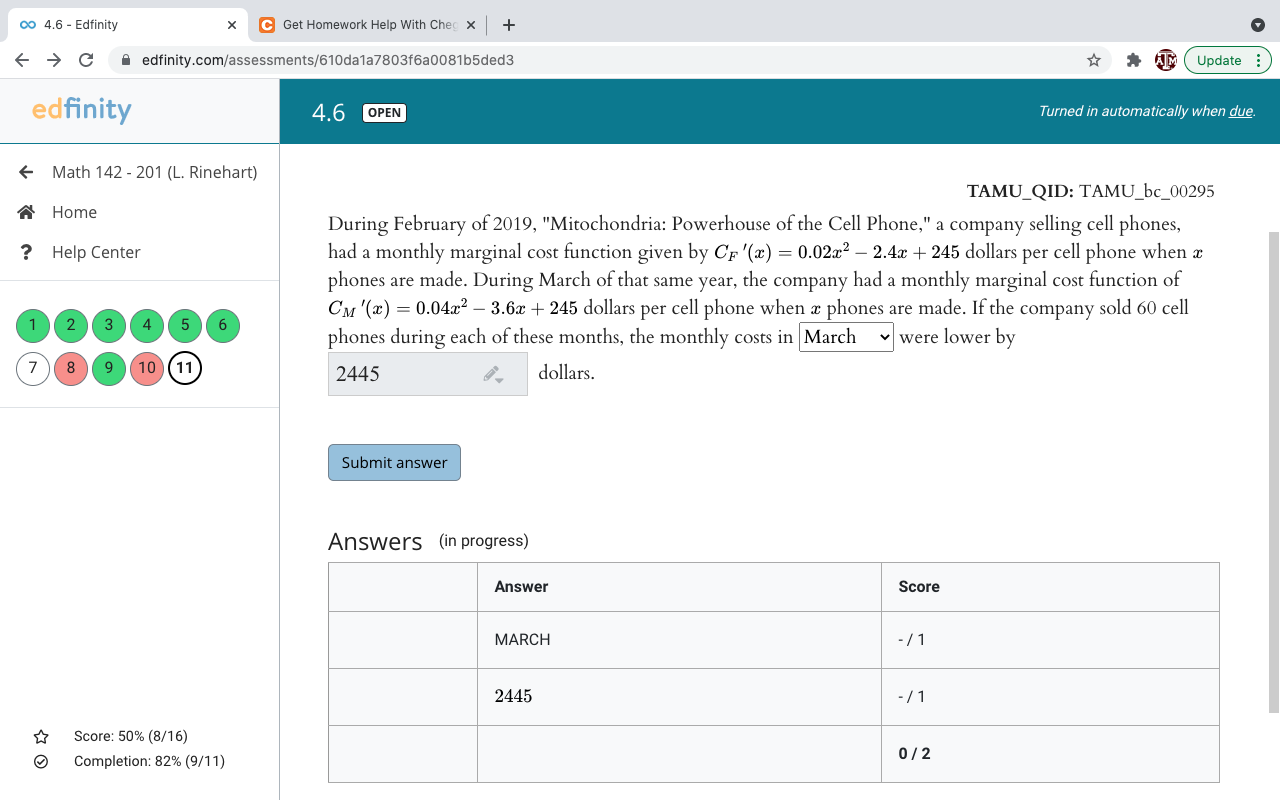
Task: Click the Submit answer button
Action: [x=394, y=462]
